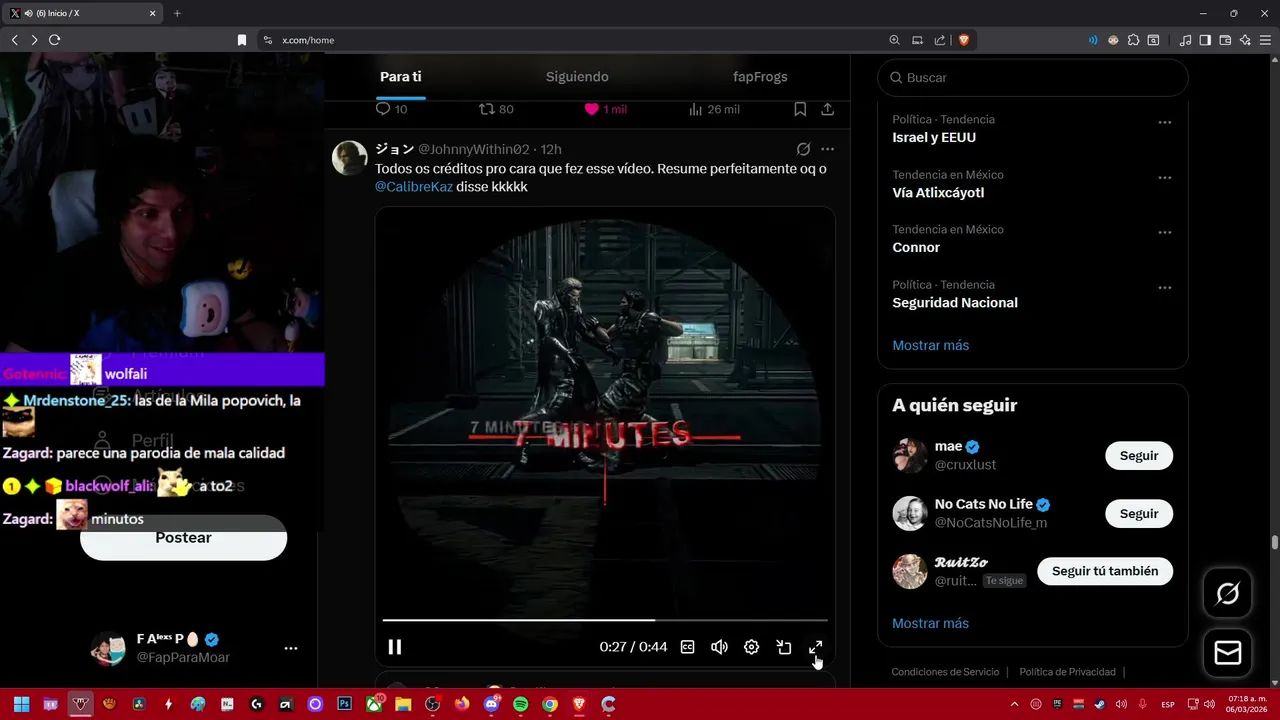Go back in the browser
This screenshot has width=1280, height=720.
(14, 40)
